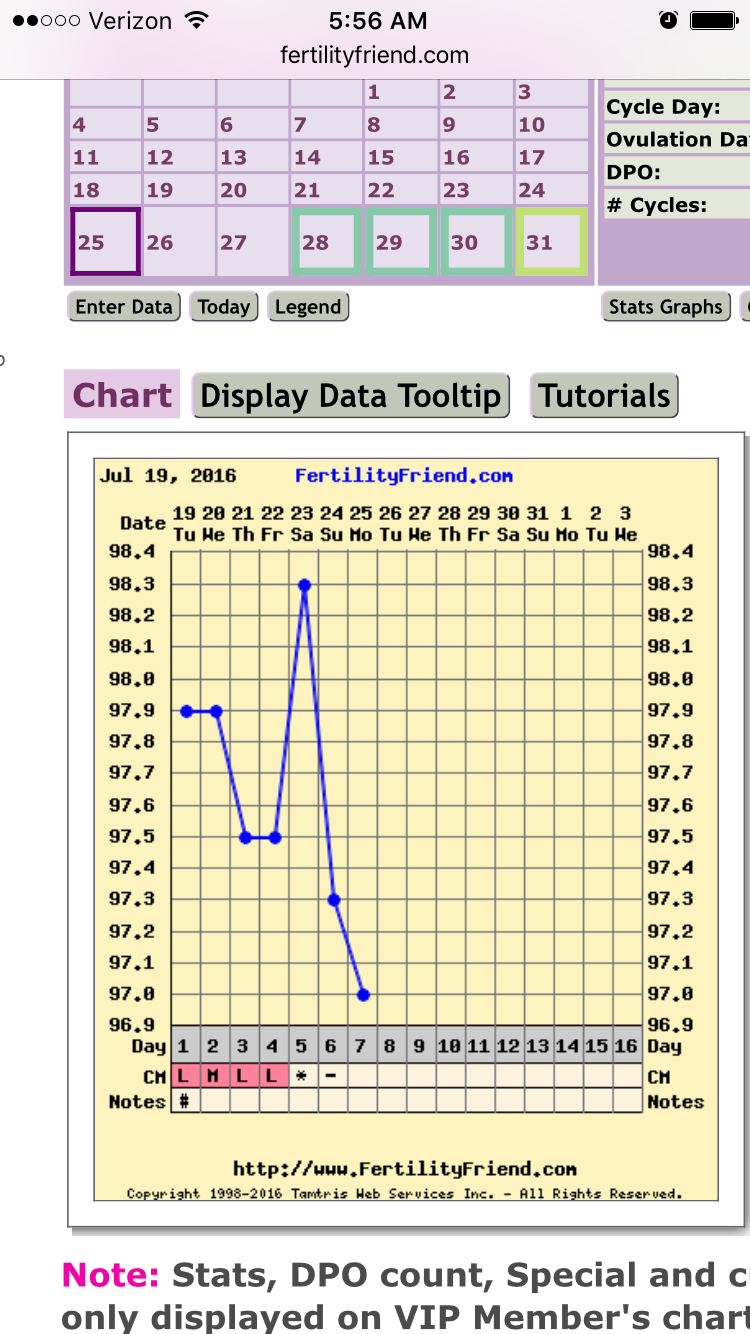
Task: Select calendar day 7
Action: pyautogui.click(x=326, y=125)
